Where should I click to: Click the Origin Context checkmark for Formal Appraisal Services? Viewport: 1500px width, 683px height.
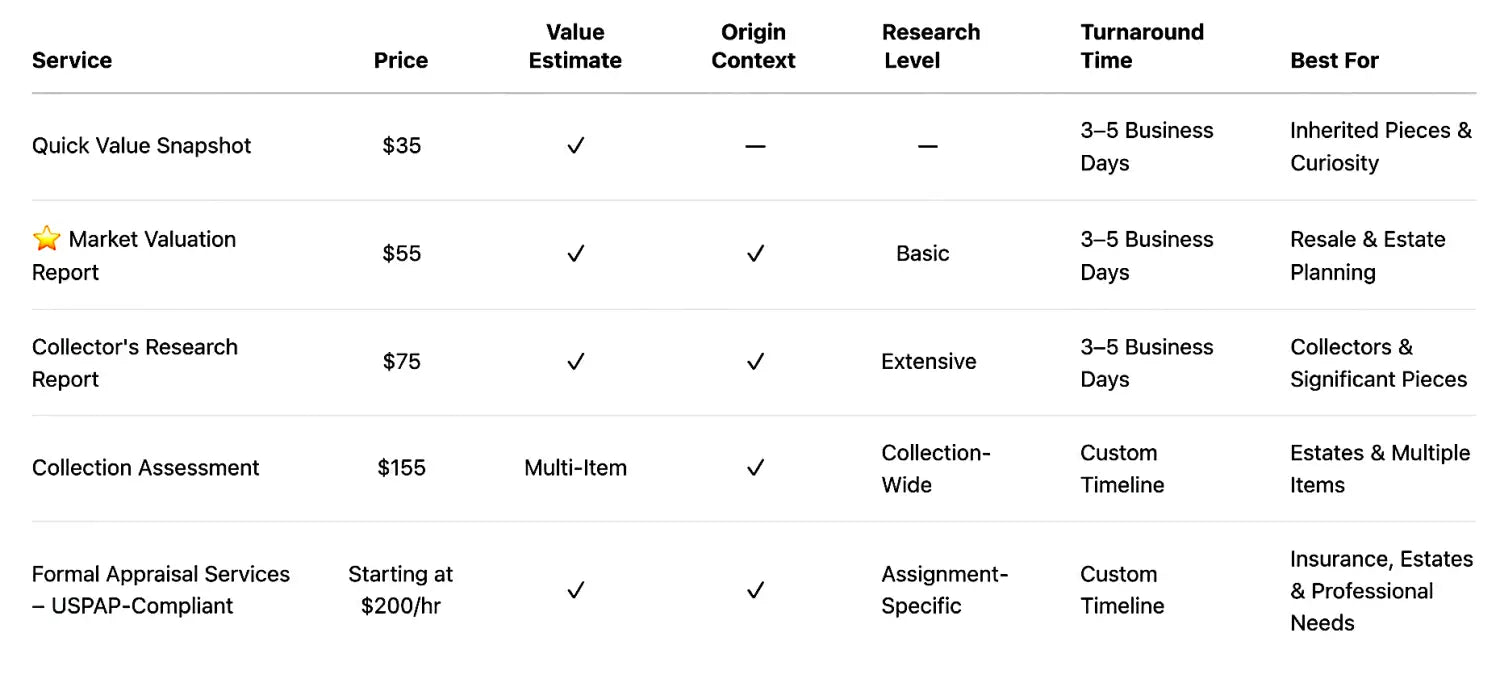[755, 591]
